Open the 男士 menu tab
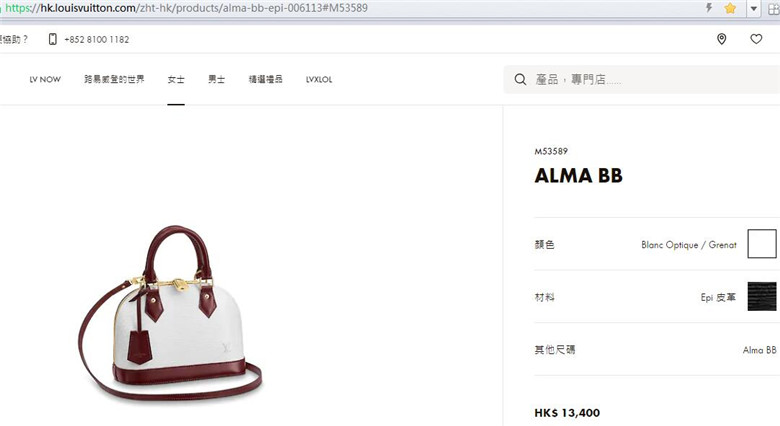This screenshot has width=780, height=426. pos(216,79)
